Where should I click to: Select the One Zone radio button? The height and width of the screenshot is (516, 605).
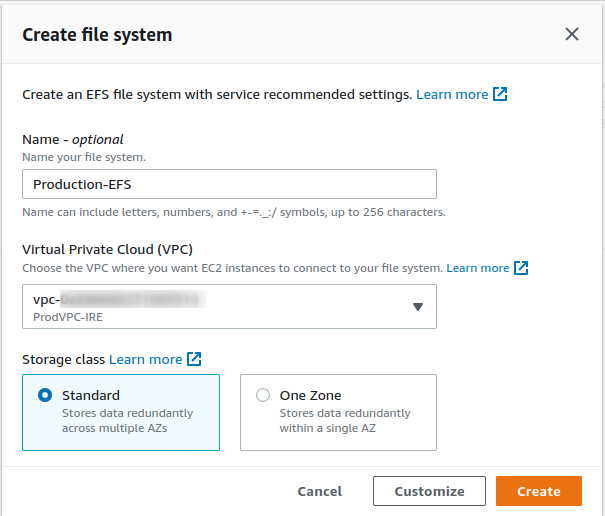coord(263,395)
